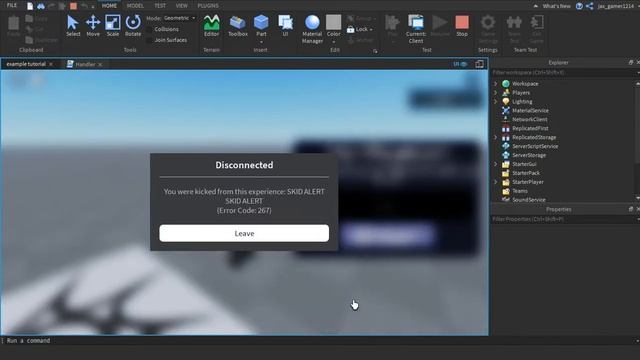The image size is (640, 360).
Task: Click the Run a command bar
Action: 318,340
